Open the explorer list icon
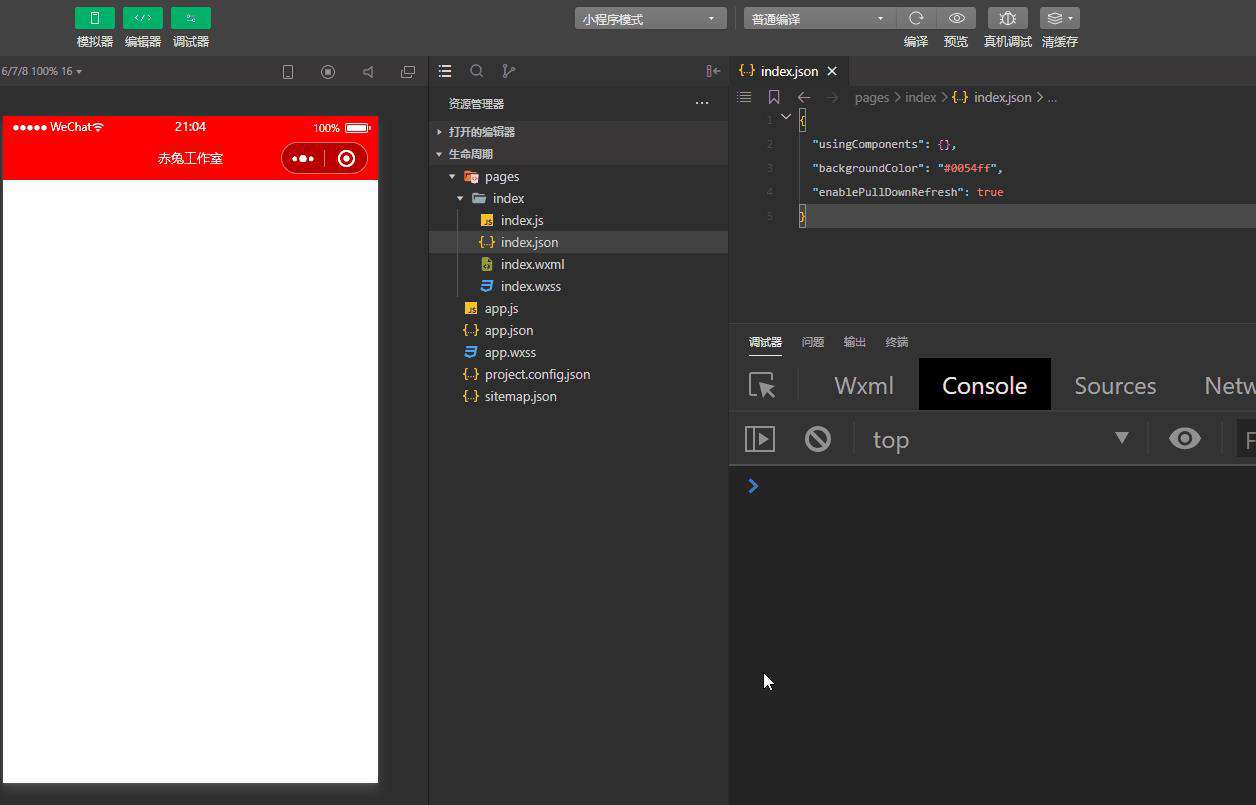 tap(445, 71)
